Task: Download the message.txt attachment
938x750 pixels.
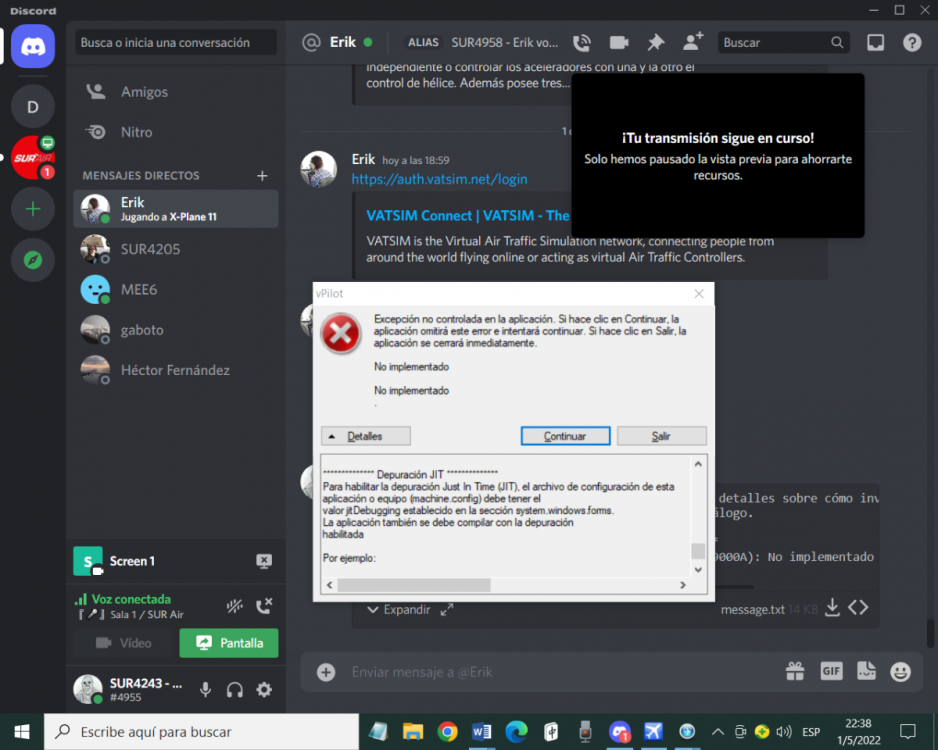Action: (x=831, y=608)
